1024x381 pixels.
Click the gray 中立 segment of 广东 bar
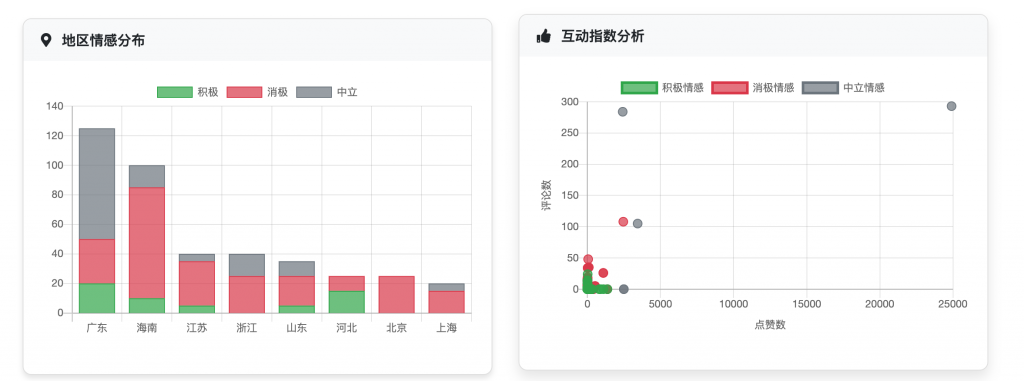[x=97, y=184]
